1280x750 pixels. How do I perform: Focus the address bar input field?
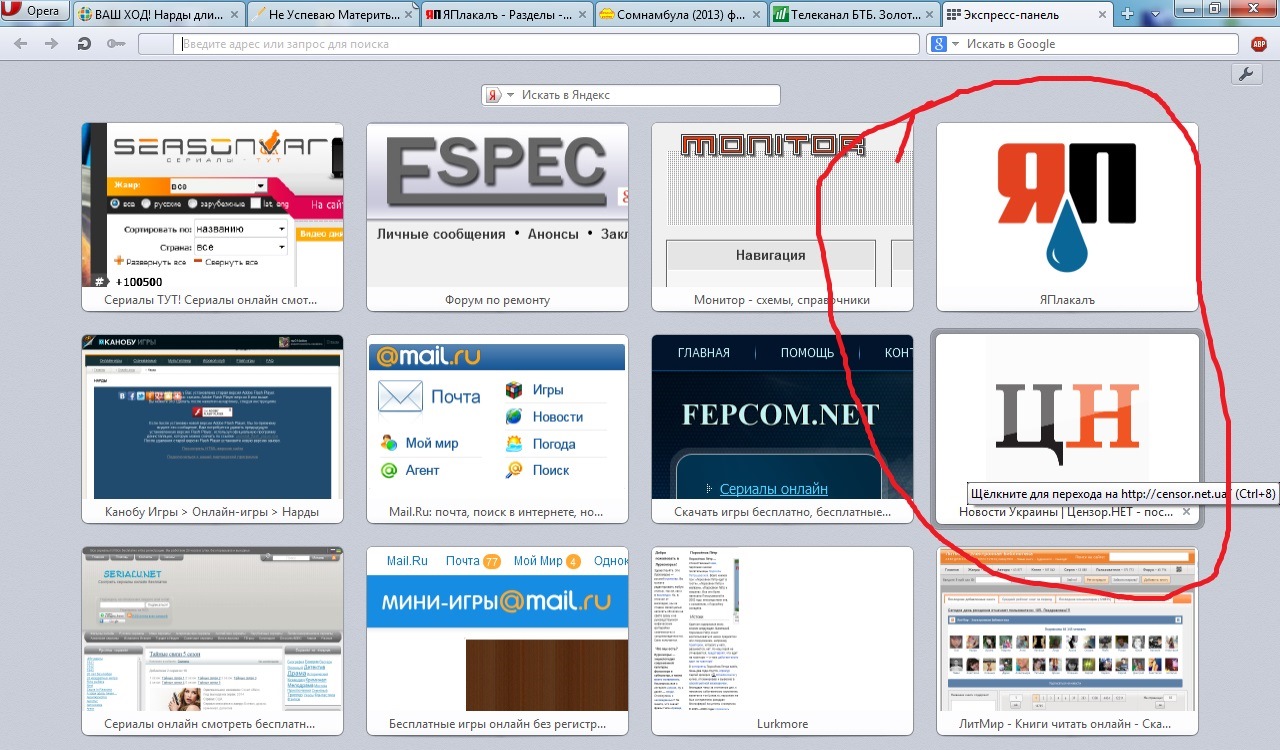(548, 44)
